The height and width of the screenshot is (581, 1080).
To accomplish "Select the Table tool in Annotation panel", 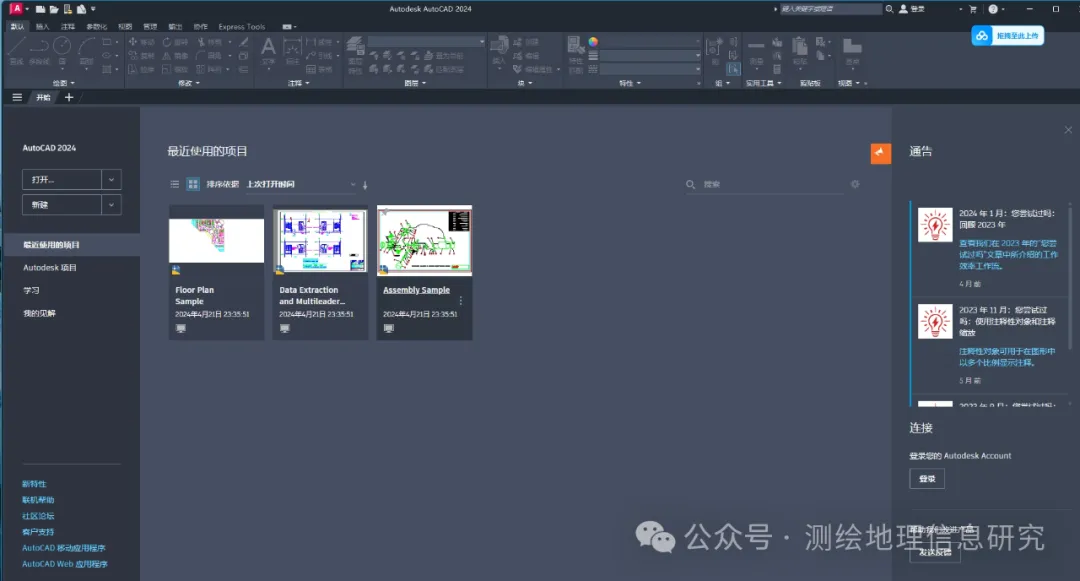I will (x=320, y=70).
